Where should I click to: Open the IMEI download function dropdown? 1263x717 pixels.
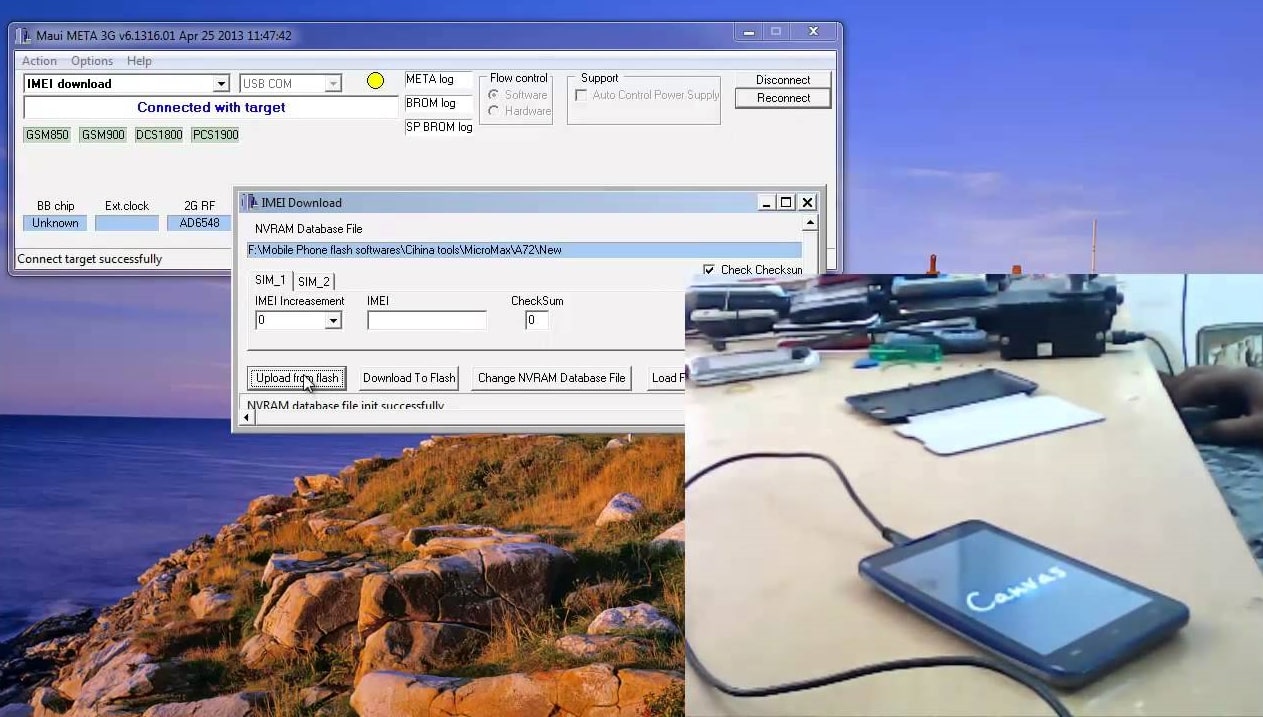tap(221, 84)
